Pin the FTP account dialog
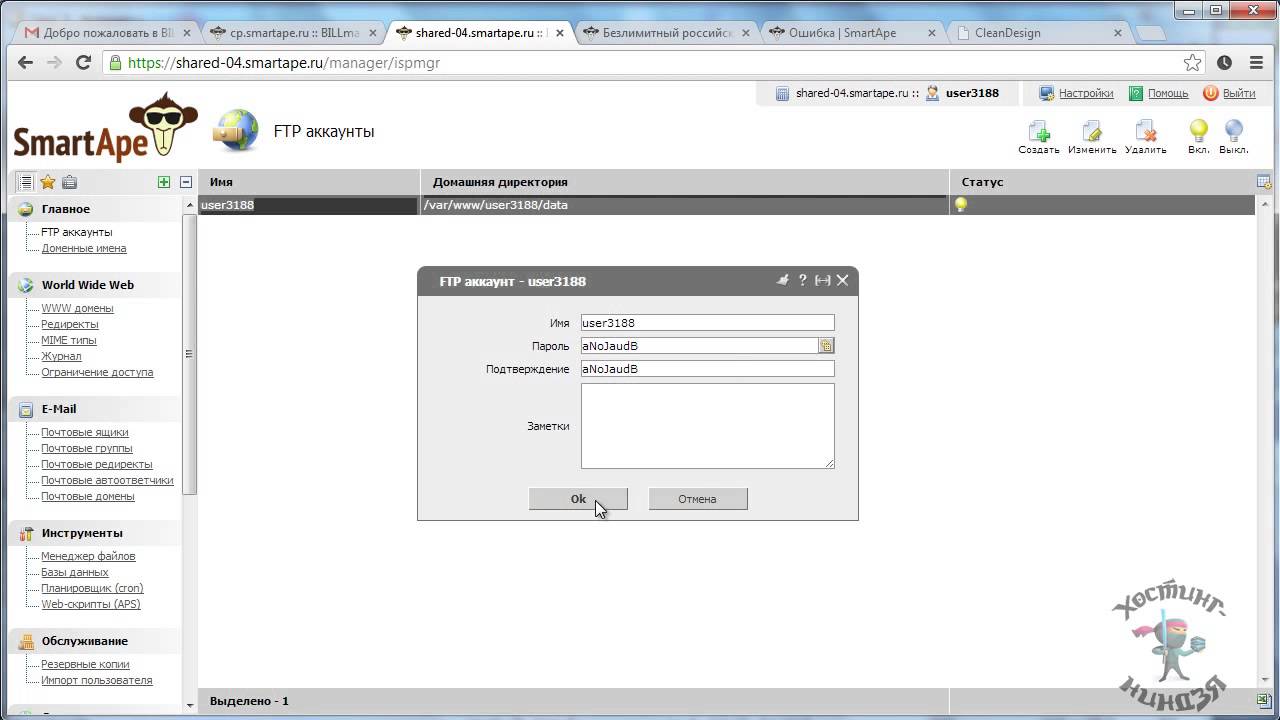The width and height of the screenshot is (1280, 720). point(783,281)
